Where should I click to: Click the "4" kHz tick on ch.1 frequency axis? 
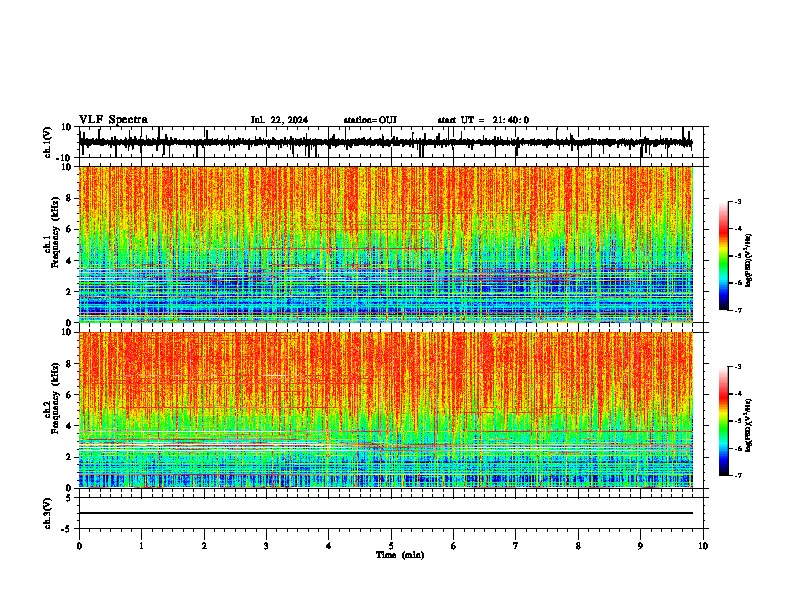pos(69,261)
